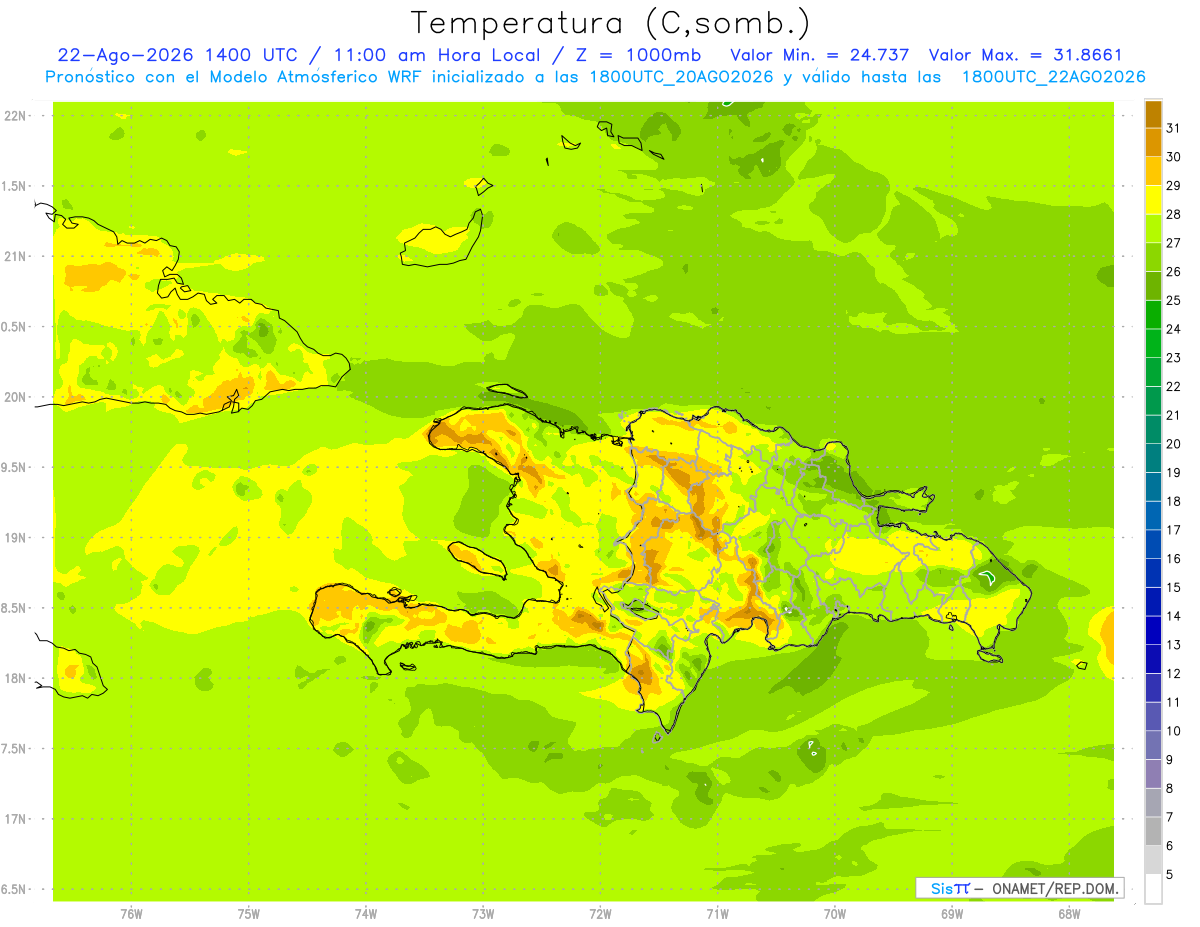Click the legend value "31"
This screenshot has height=927, width=1200.
[1174, 128]
